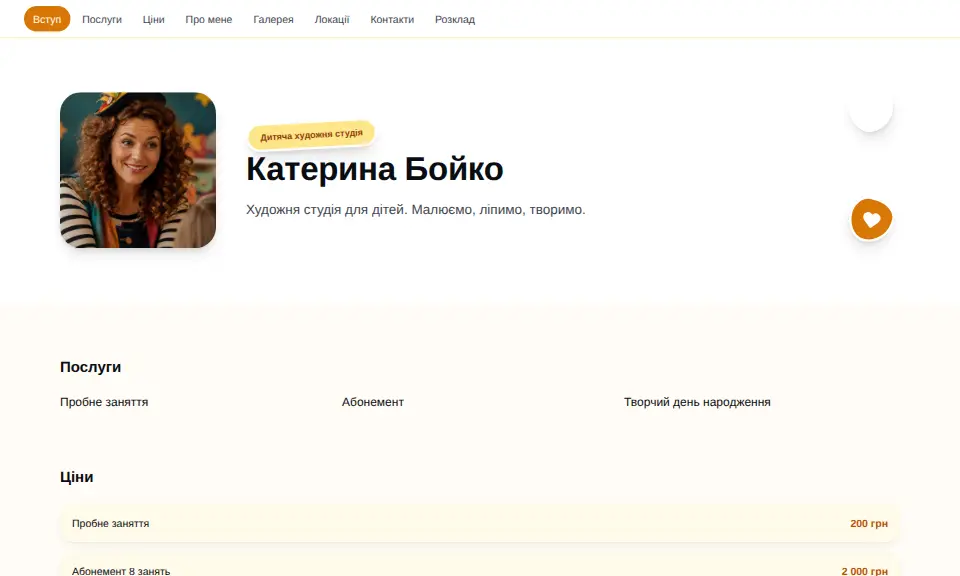Select the Локації navigation item
The image size is (960, 576).
click(x=332, y=20)
